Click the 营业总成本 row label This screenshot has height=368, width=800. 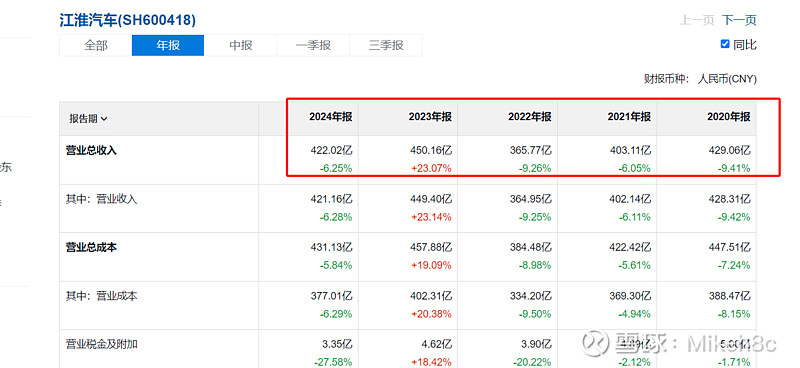pyautogui.click(x=91, y=248)
